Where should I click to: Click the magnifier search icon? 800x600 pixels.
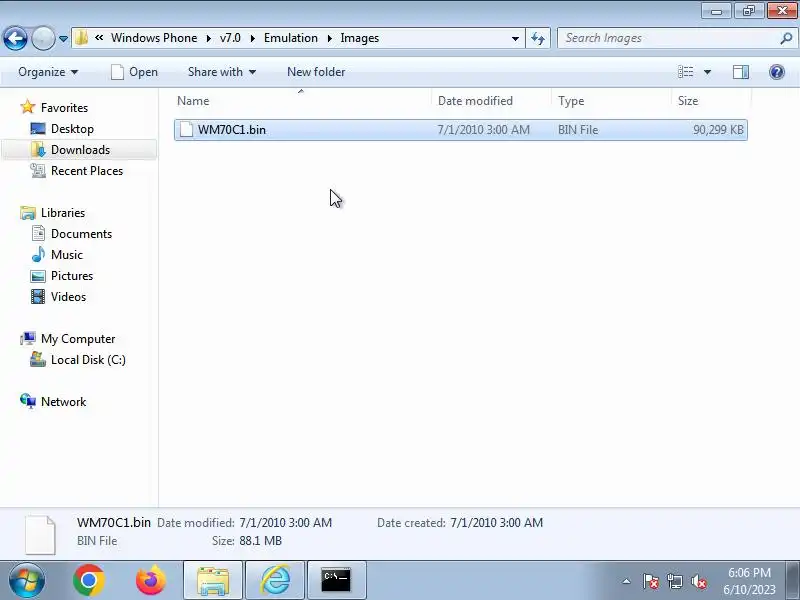pos(786,38)
